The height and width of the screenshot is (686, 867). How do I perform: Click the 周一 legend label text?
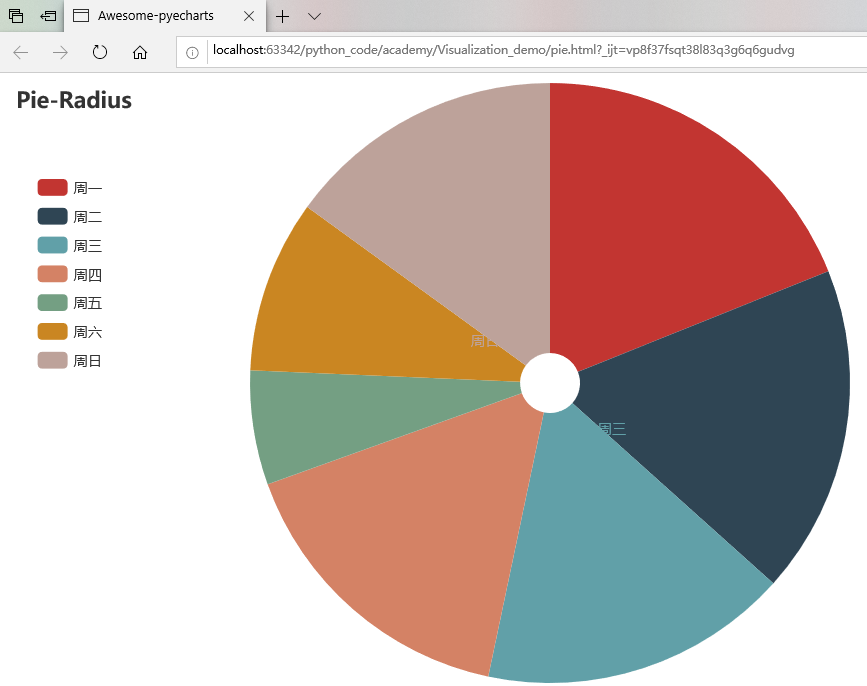87,188
